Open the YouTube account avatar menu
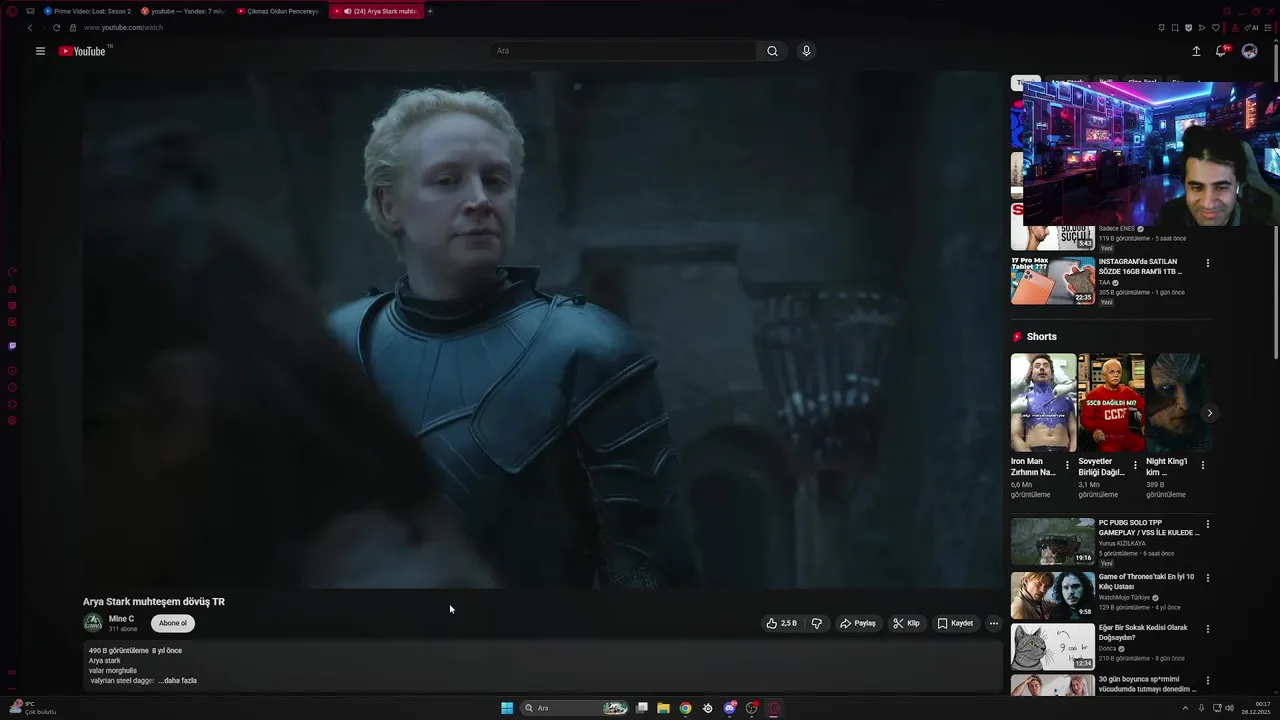Image resolution: width=1280 pixels, height=720 pixels. (1249, 51)
